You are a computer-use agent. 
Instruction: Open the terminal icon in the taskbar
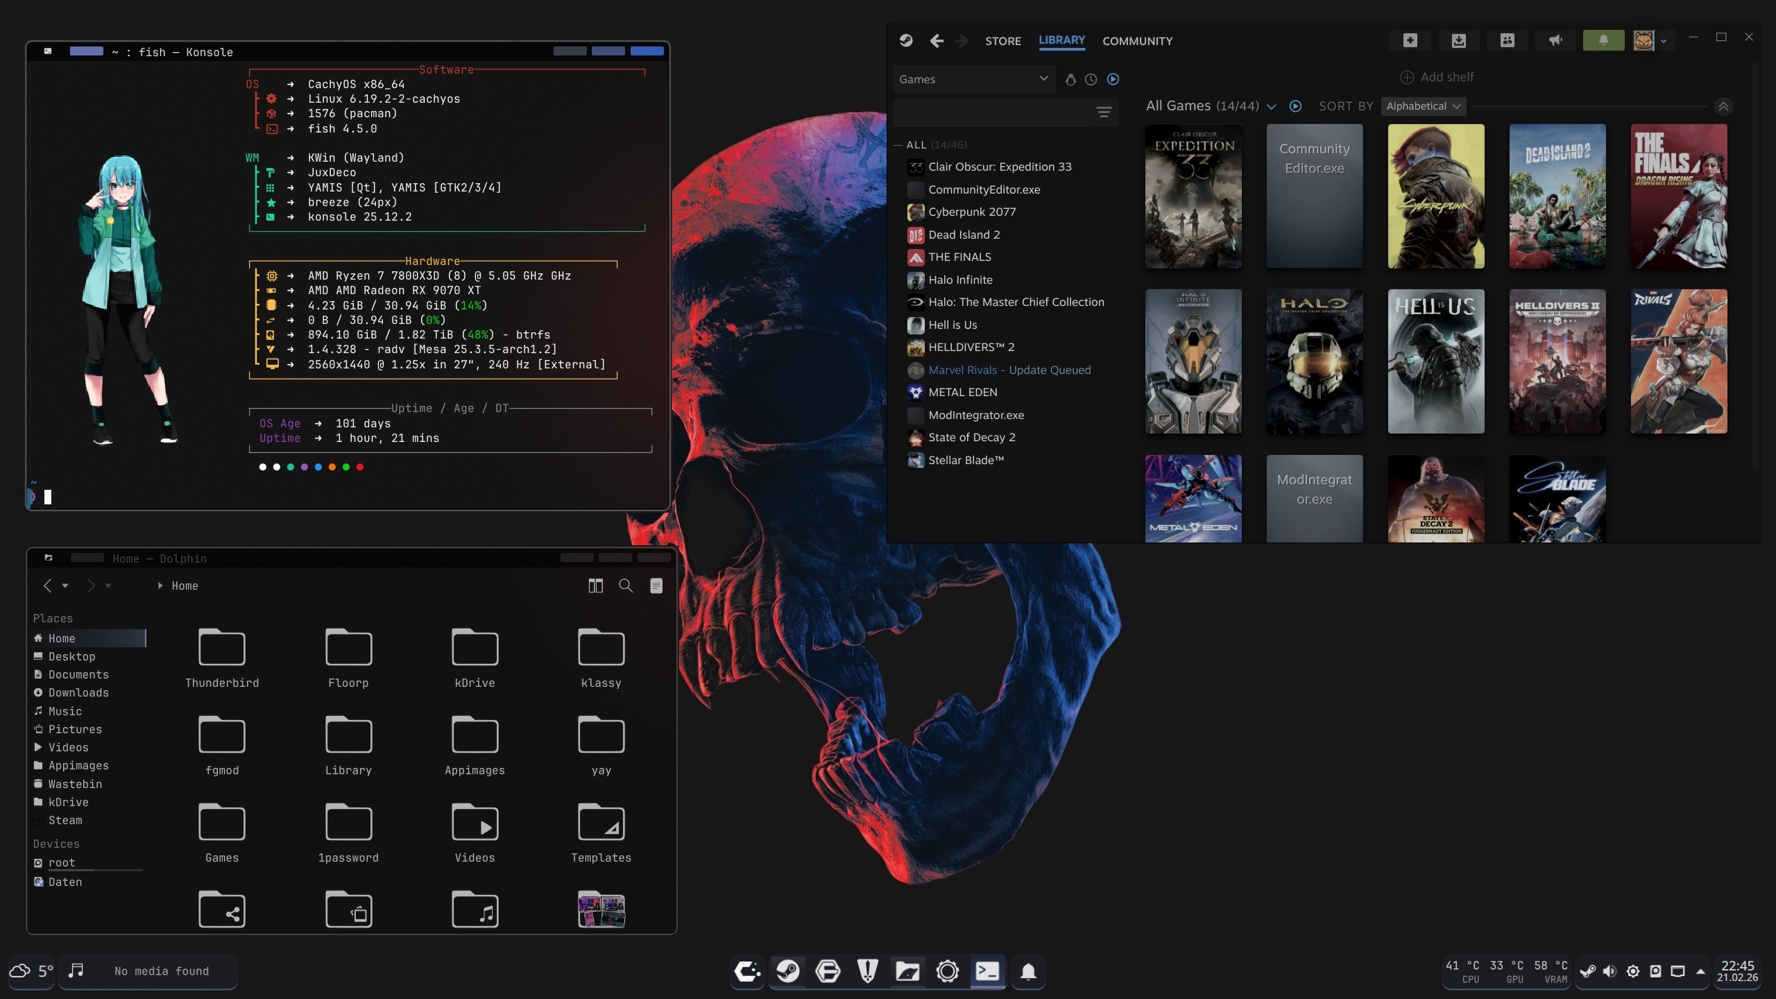click(988, 971)
